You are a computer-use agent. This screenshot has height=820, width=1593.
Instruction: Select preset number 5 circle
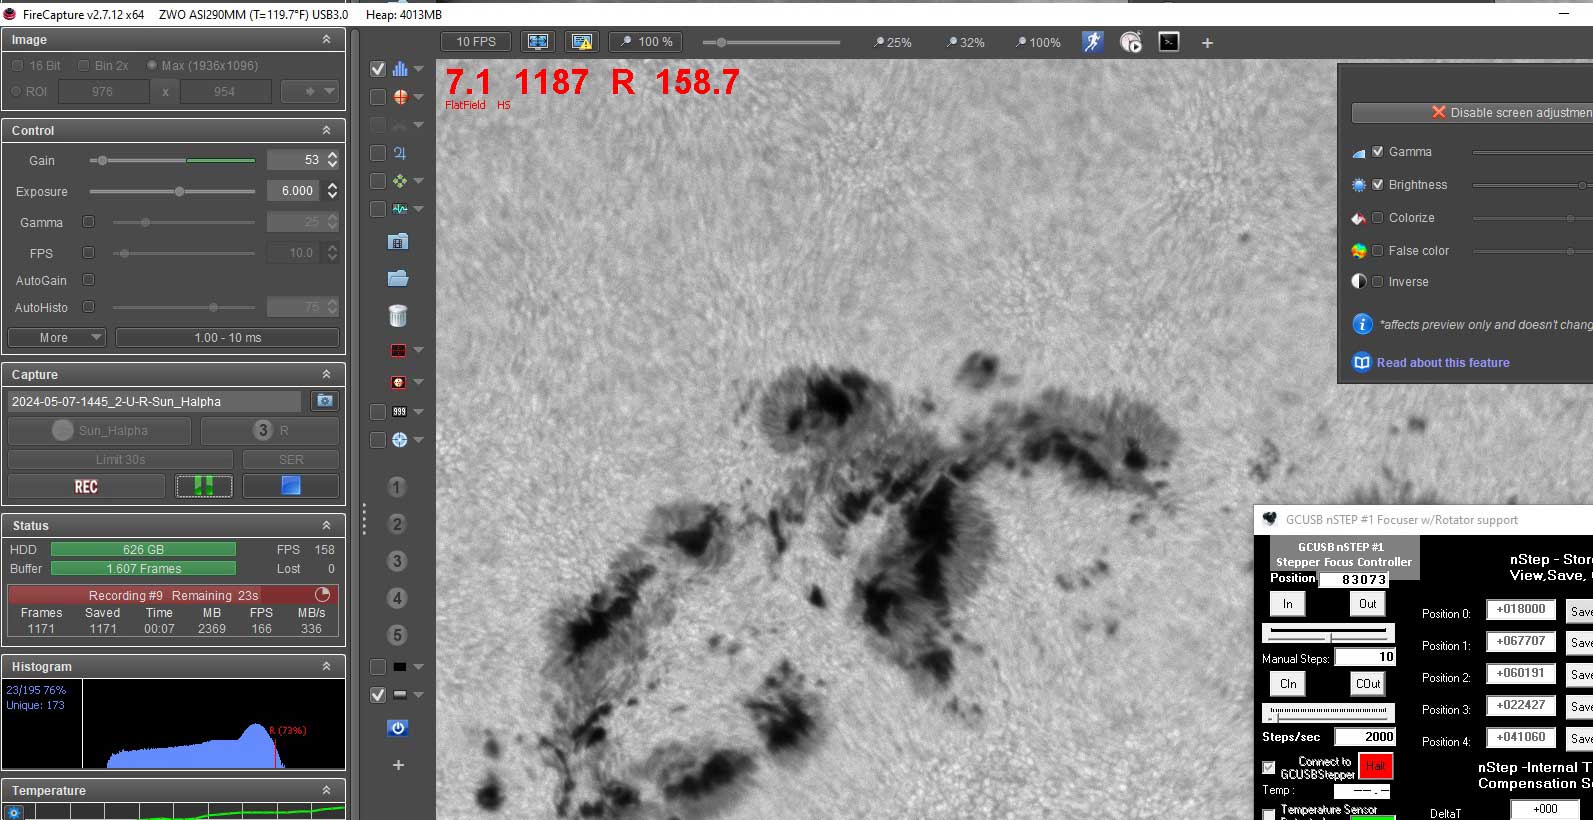(397, 635)
